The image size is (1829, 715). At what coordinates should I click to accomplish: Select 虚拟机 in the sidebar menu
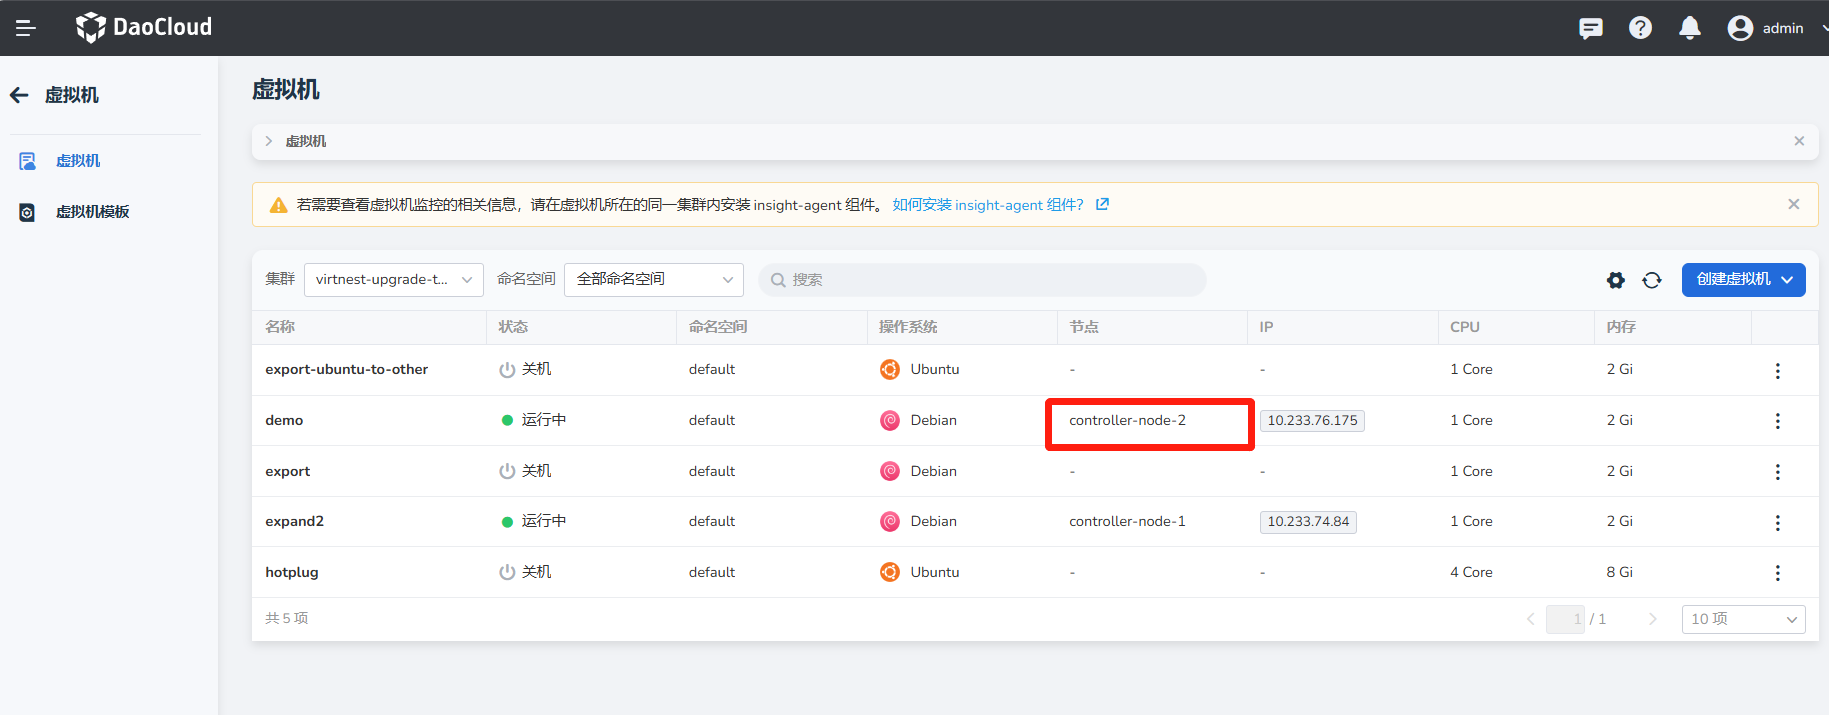coord(78,161)
